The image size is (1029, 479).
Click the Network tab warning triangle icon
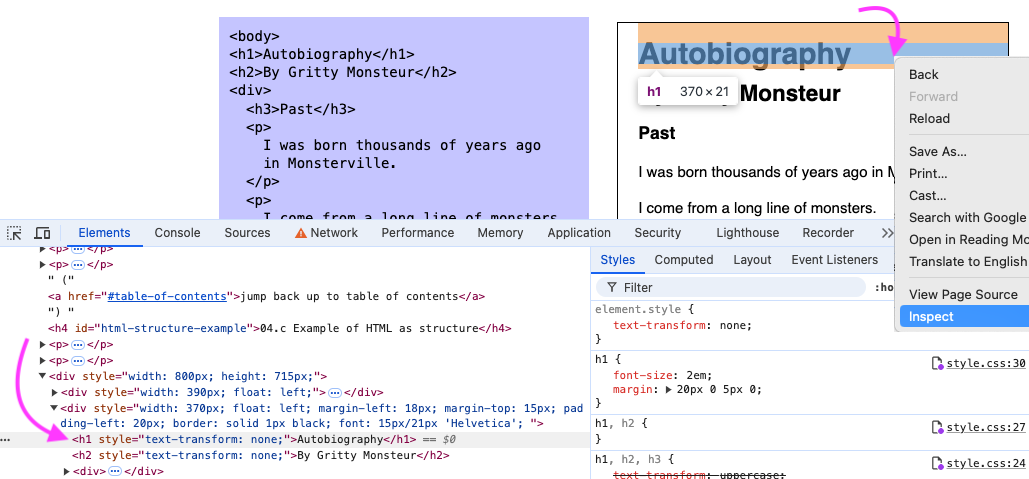[300, 233]
